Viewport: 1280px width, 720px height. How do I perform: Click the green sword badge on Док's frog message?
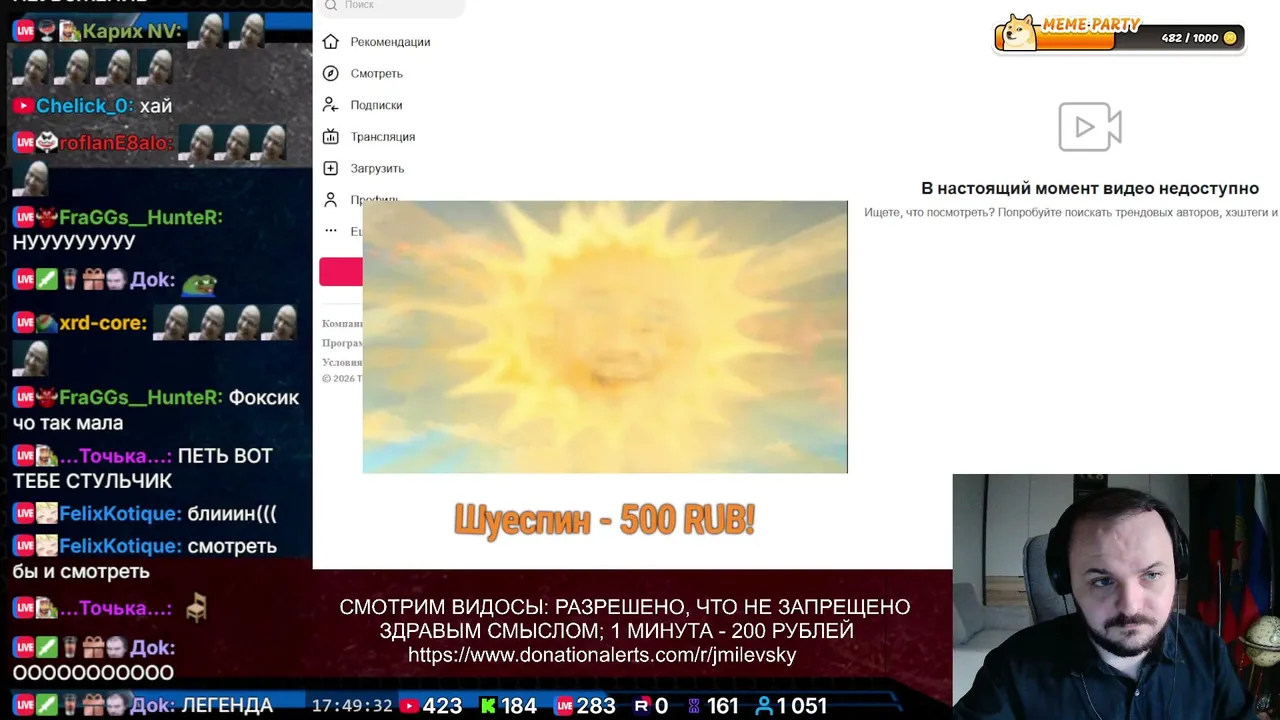(47, 280)
